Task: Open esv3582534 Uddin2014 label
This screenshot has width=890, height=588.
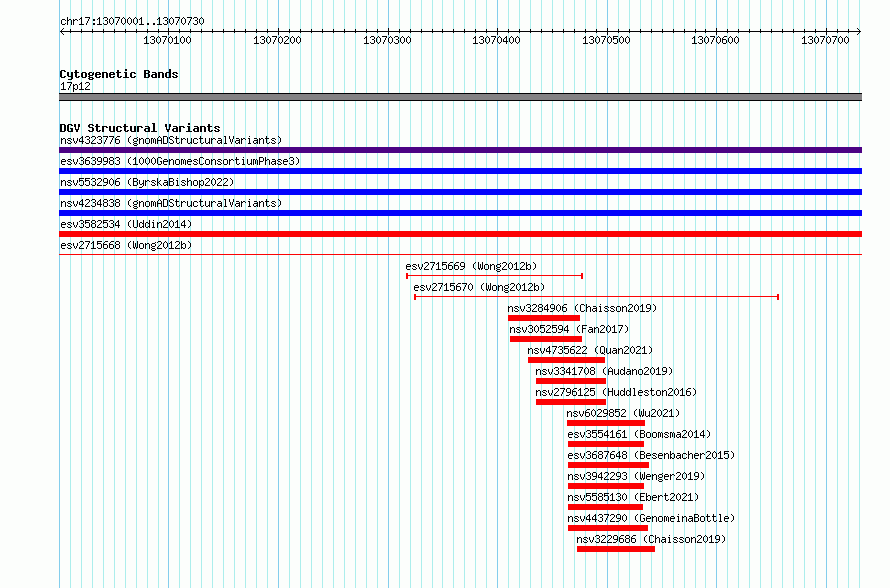Action: [126, 224]
